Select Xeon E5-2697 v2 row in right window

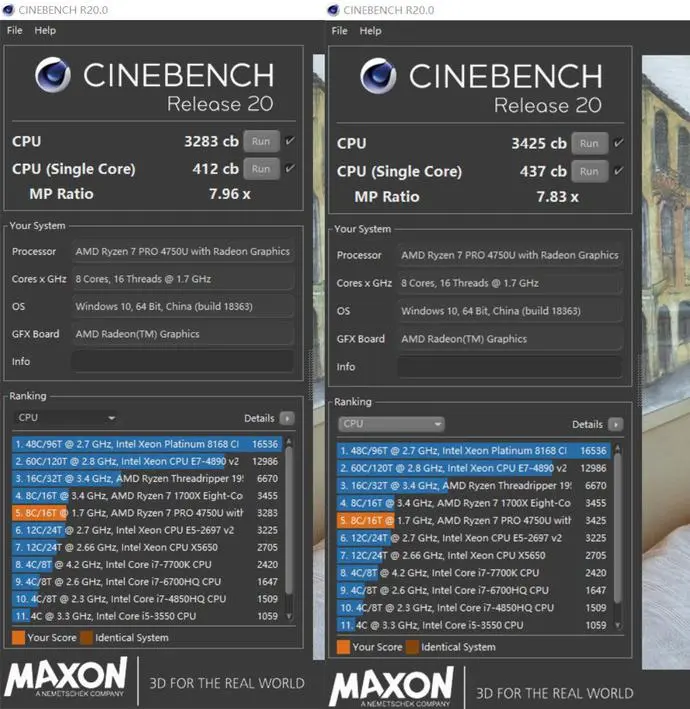click(x=473, y=538)
